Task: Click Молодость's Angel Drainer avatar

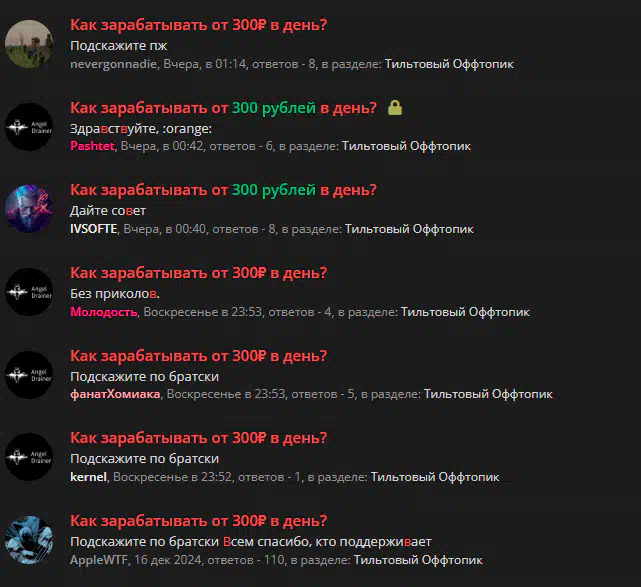Action: click(x=29, y=292)
